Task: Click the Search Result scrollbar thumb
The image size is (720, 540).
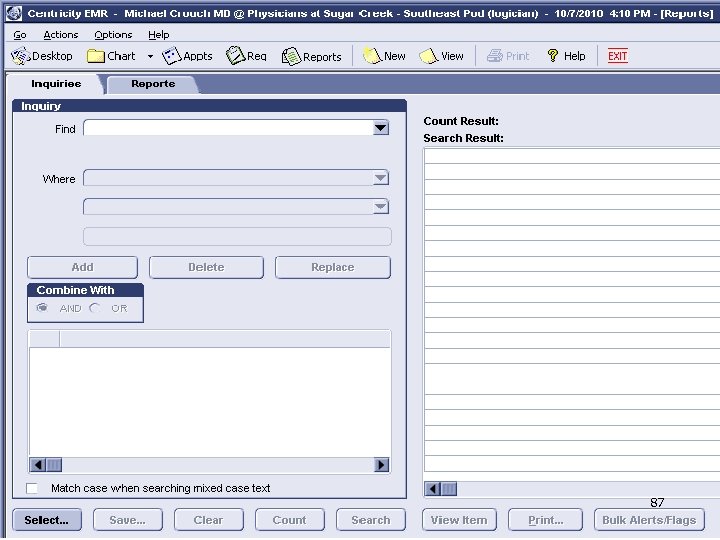Action: (x=449, y=489)
